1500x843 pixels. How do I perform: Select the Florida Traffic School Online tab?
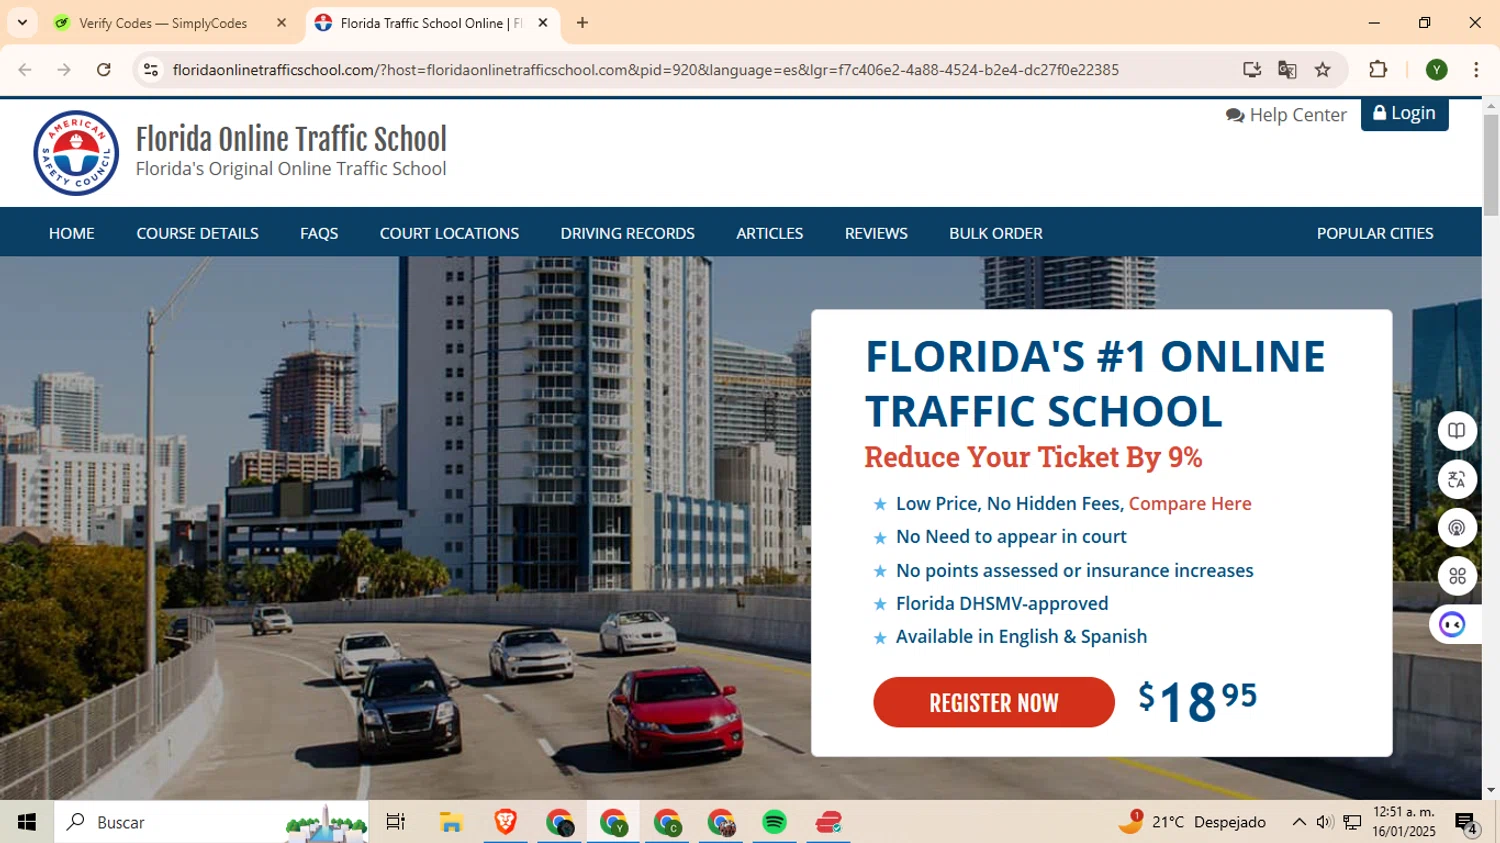pos(431,23)
